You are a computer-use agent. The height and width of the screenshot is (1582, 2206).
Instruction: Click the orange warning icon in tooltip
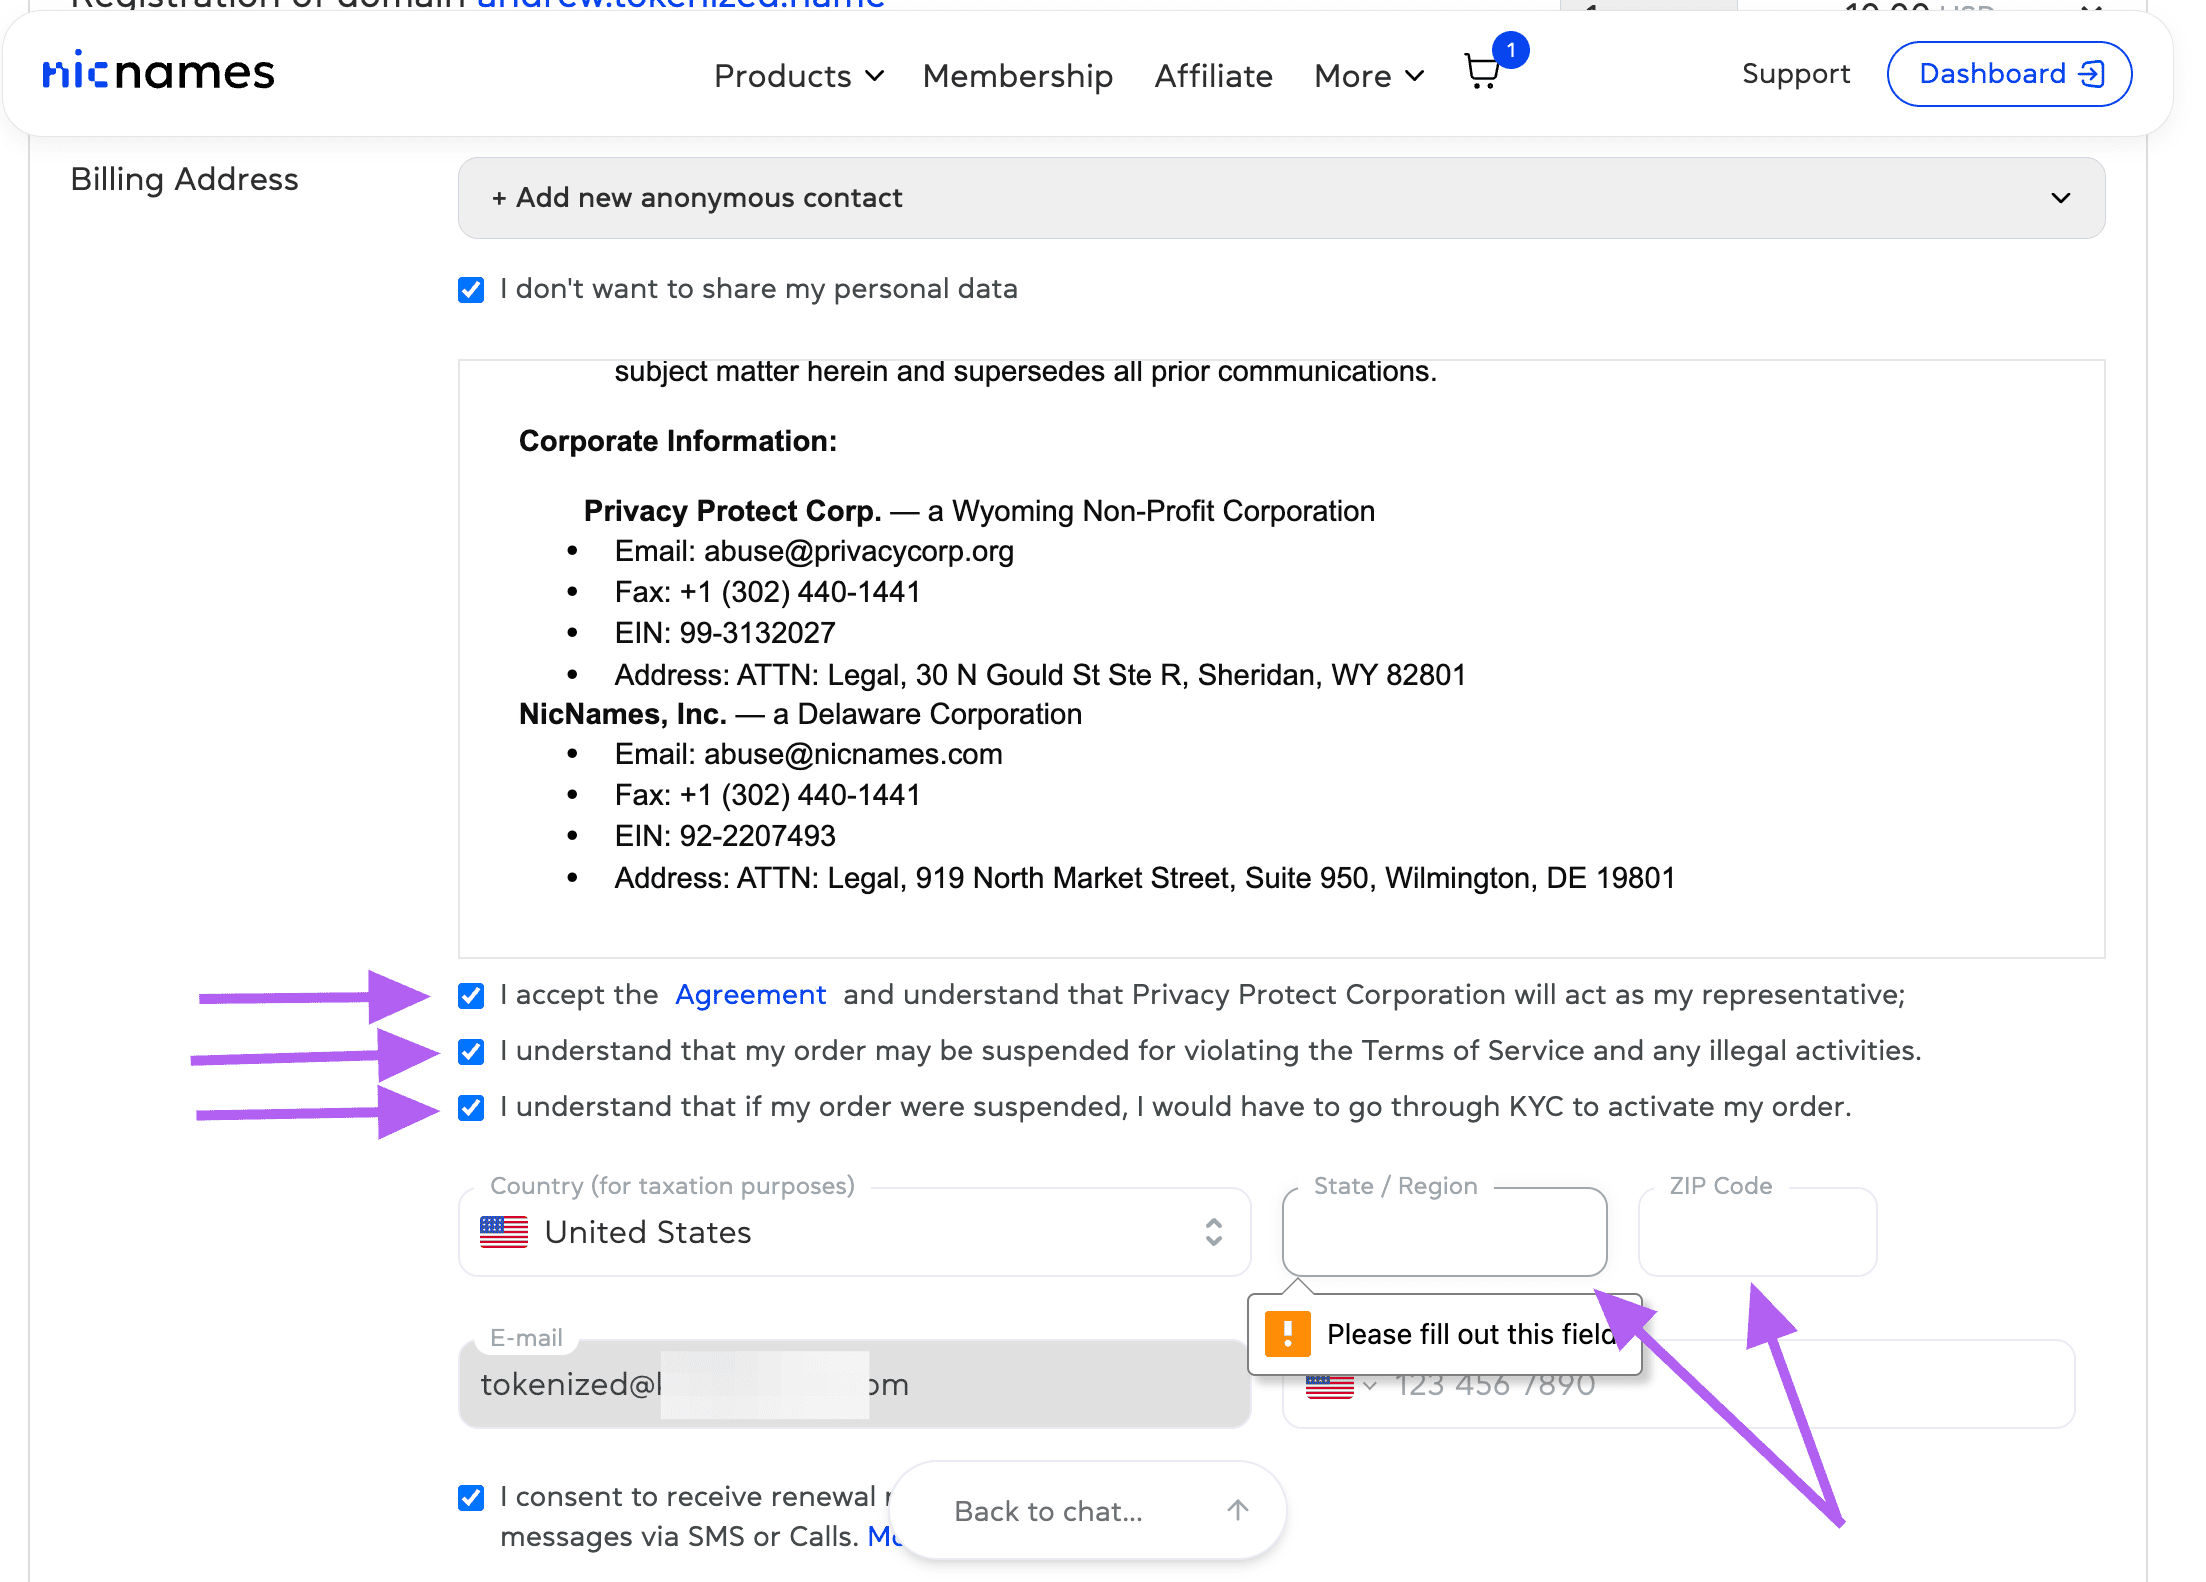[1287, 1334]
